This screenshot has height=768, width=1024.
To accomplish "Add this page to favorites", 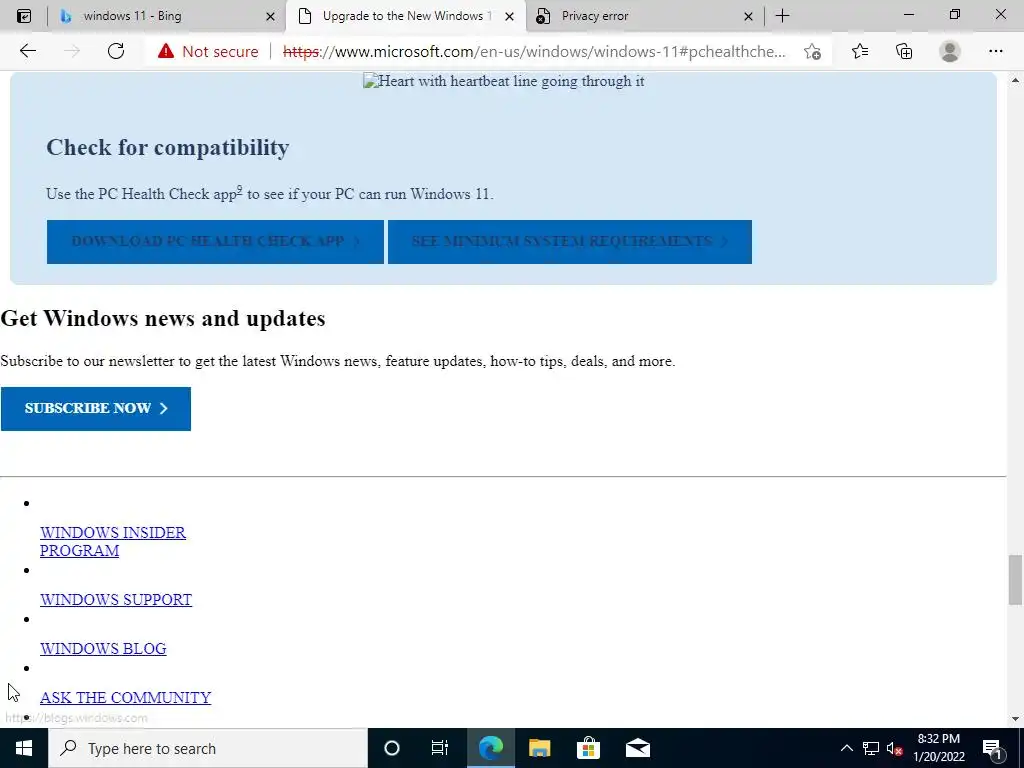I will (x=812, y=52).
